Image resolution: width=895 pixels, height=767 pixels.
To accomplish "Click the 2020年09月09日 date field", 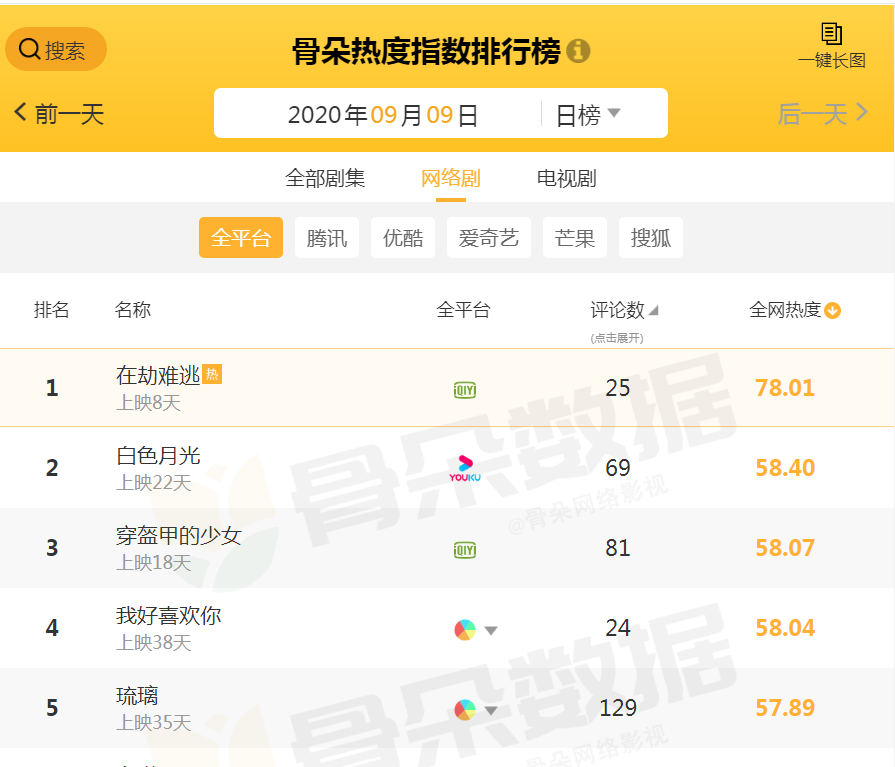I will (x=382, y=114).
